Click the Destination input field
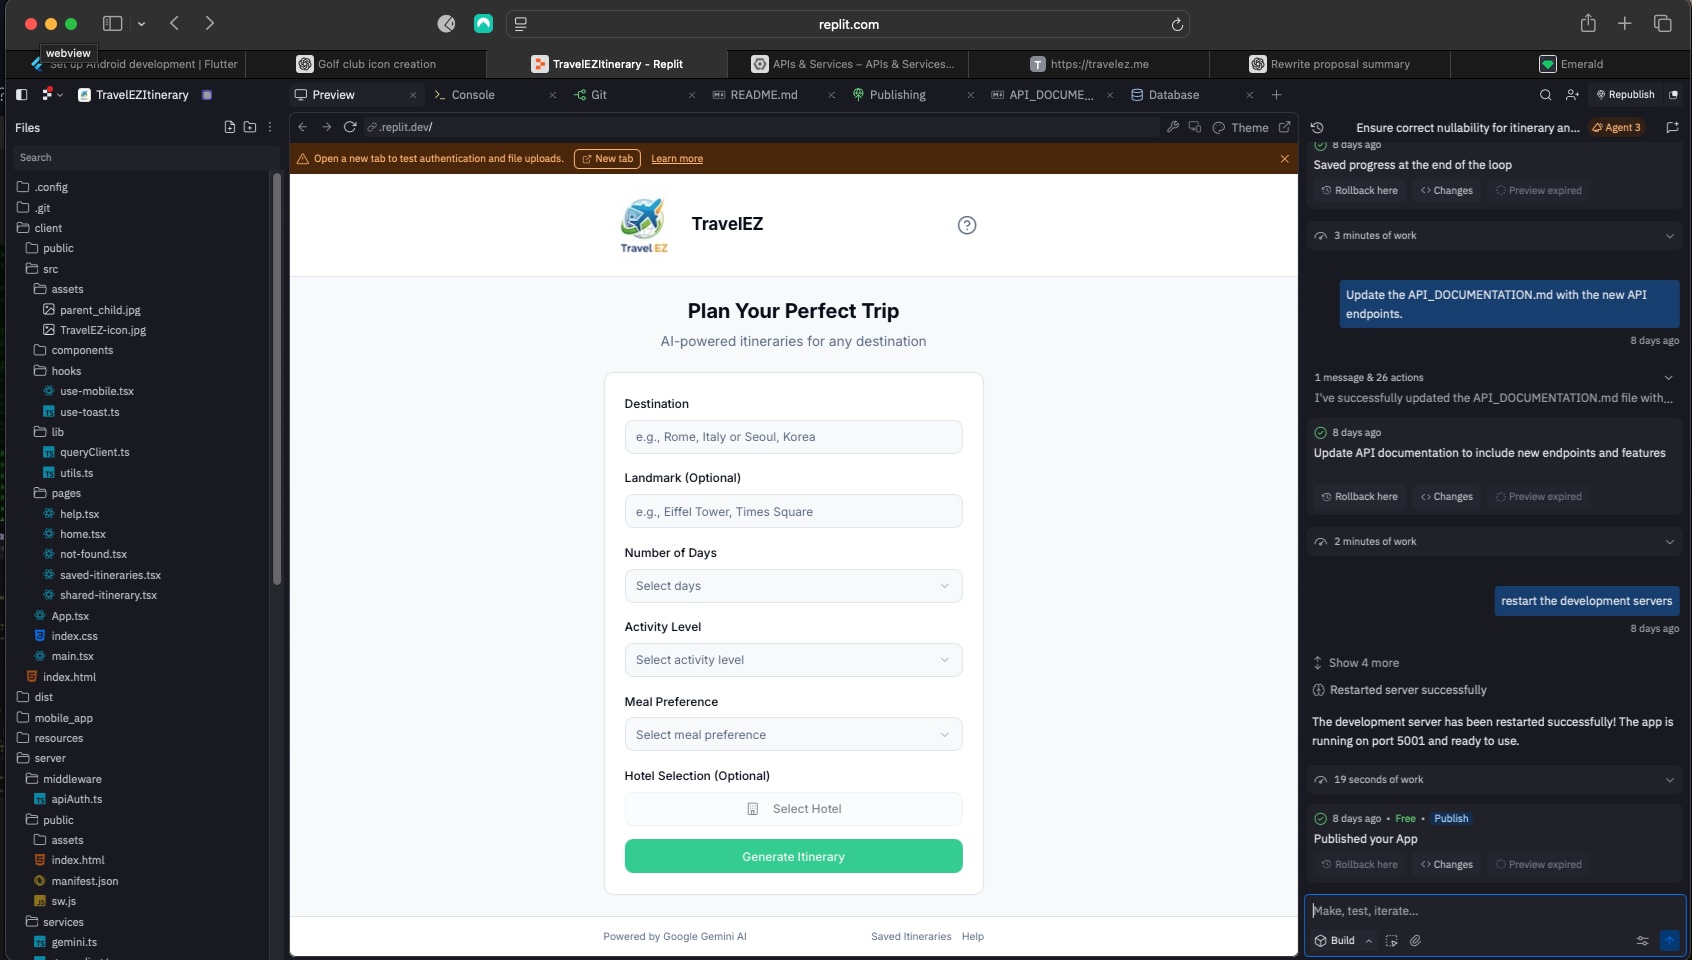The width and height of the screenshot is (1692, 960). (793, 437)
